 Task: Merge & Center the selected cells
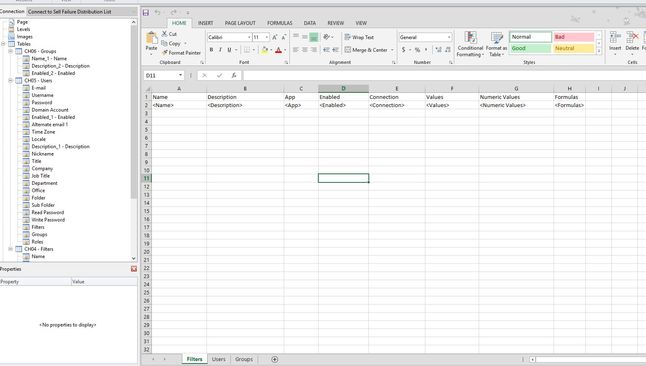tap(366, 50)
